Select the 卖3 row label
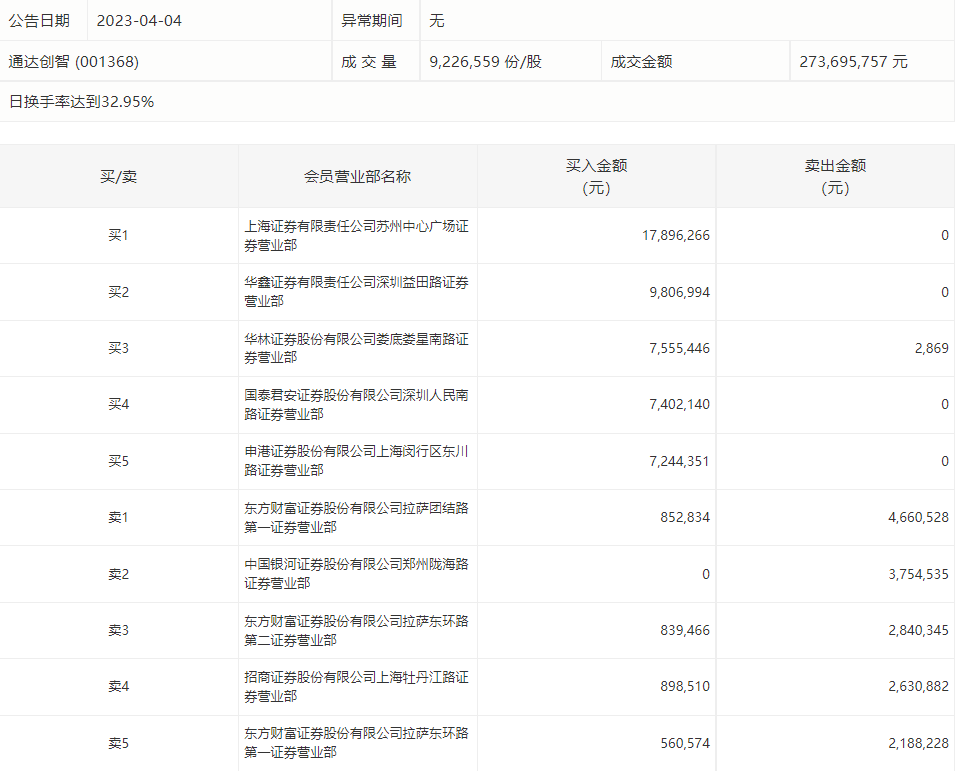This screenshot has width=955, height=771. (119, 630)
